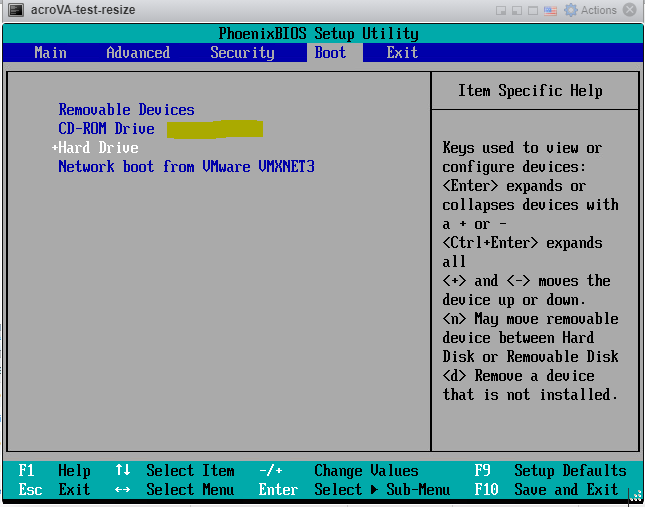The width and height of the screenshot is (645, 507).
Task: Click the US flag keyboard layout icon
Action: pos(550,10)
